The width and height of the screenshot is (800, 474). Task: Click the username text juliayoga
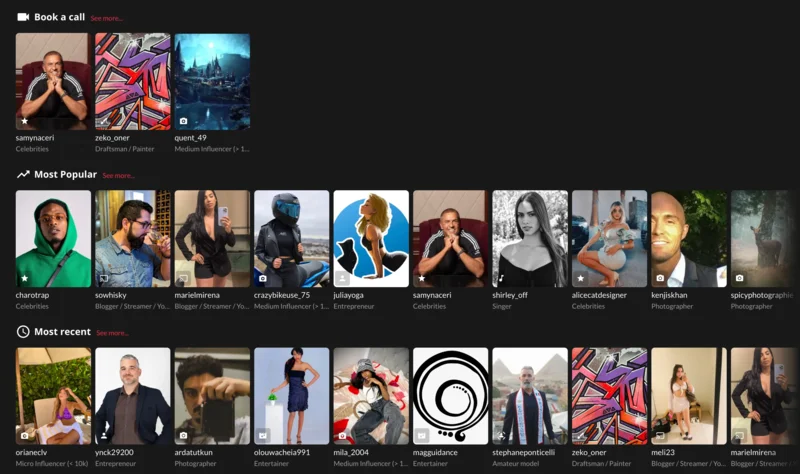(x=348, y=295)
